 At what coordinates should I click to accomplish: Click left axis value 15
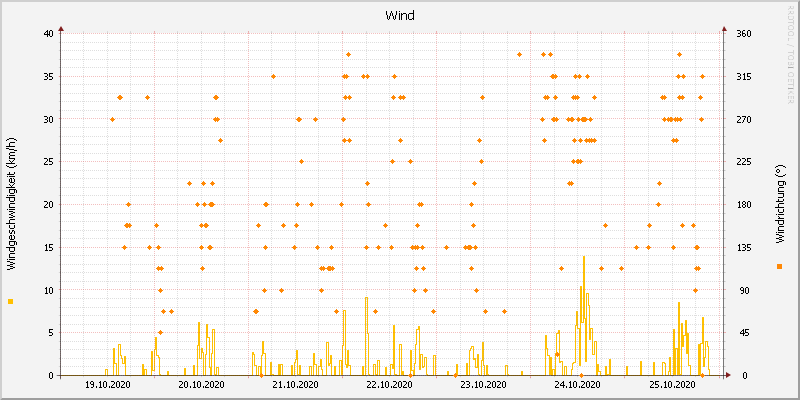pyautogui.click(x=48, y=247)
